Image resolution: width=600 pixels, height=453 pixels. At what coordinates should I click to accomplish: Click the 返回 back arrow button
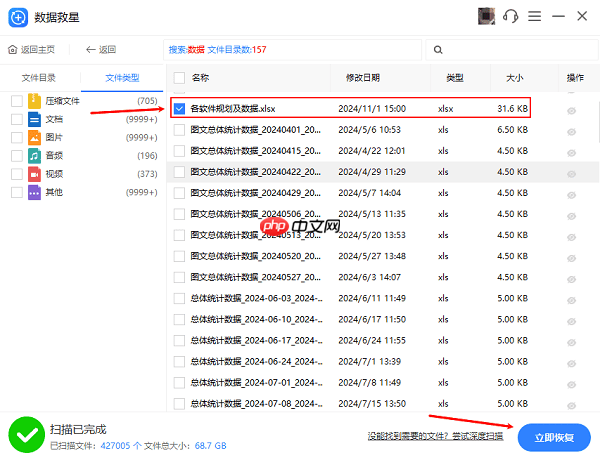point(101,49)
